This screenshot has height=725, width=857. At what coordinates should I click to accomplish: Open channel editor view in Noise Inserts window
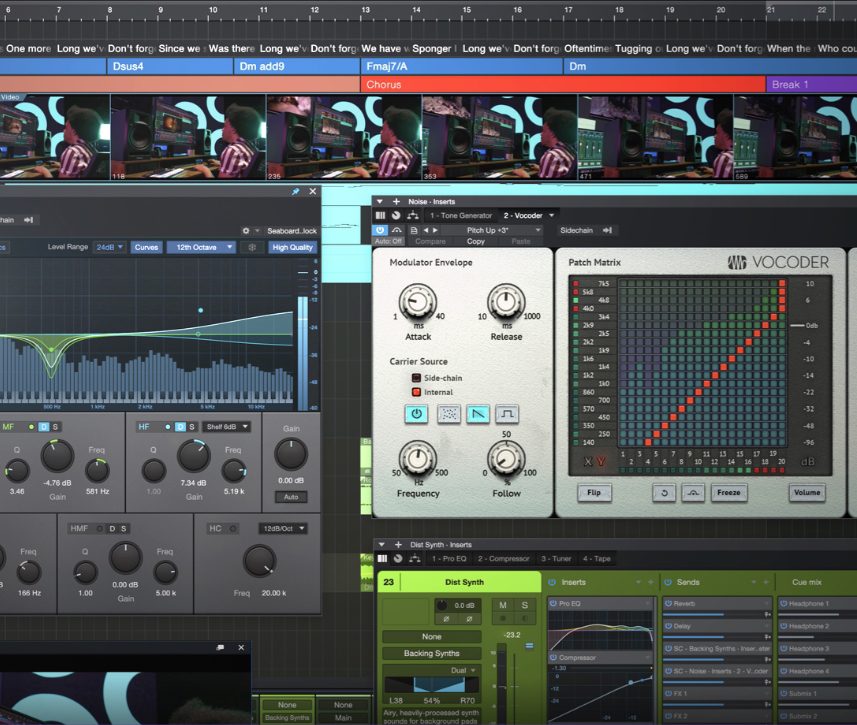click(380, 215)
